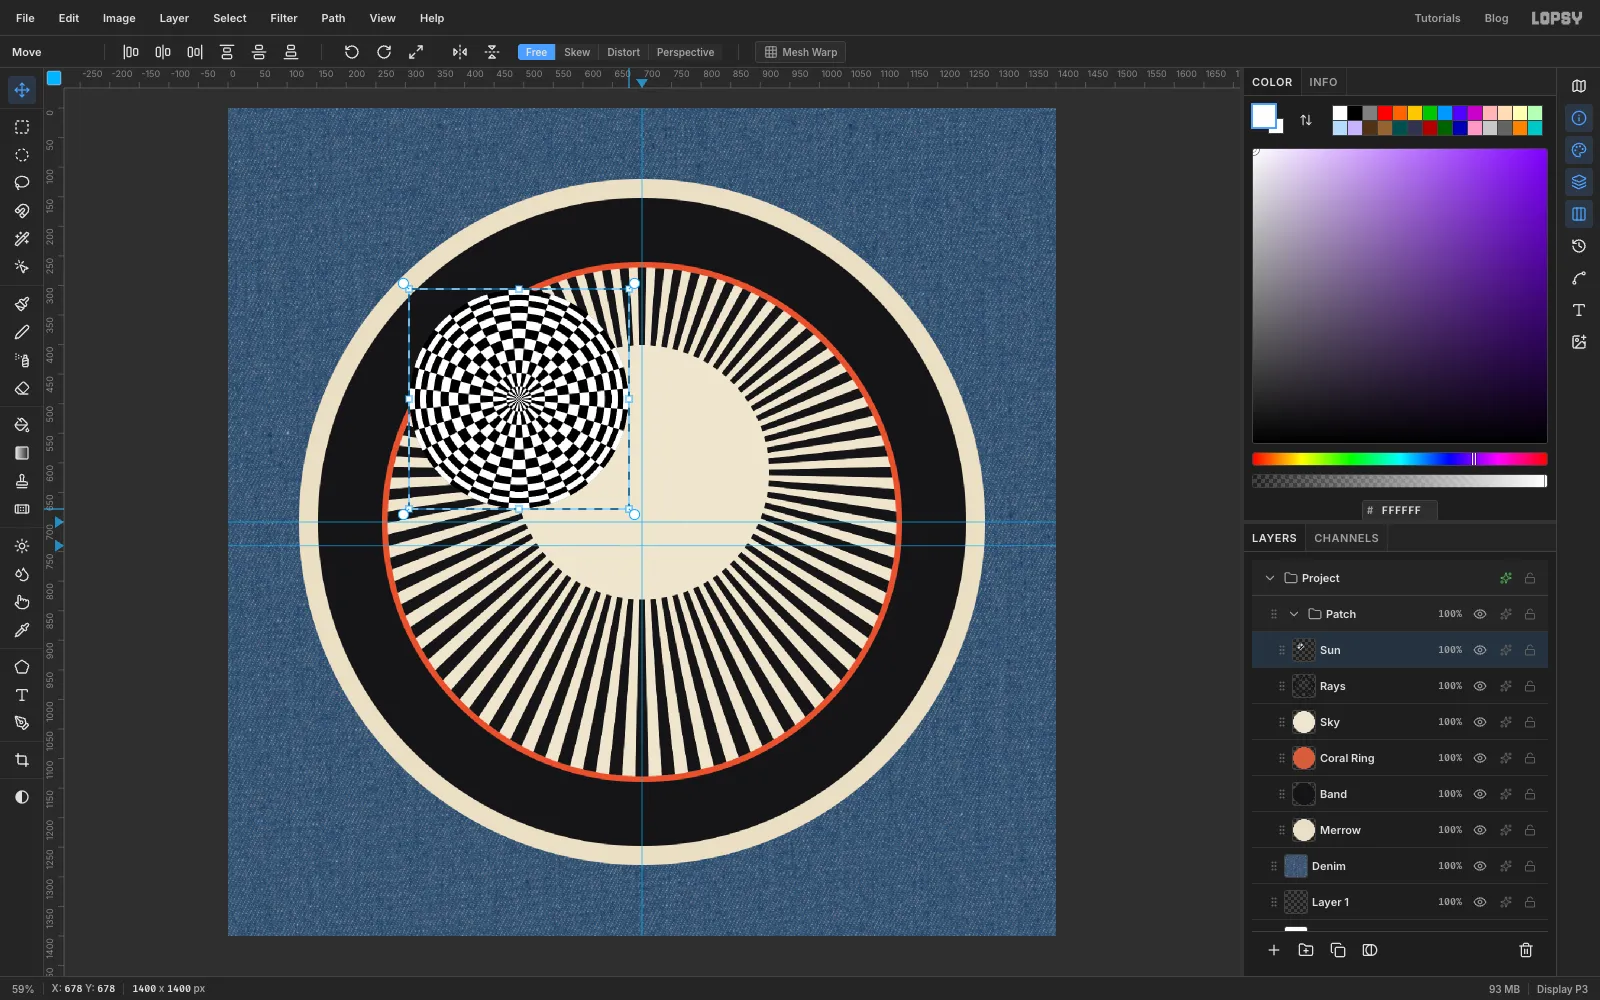Select the Clone Stamp tool
The width and height of the screenshot is (1600, 1000).
22,481
